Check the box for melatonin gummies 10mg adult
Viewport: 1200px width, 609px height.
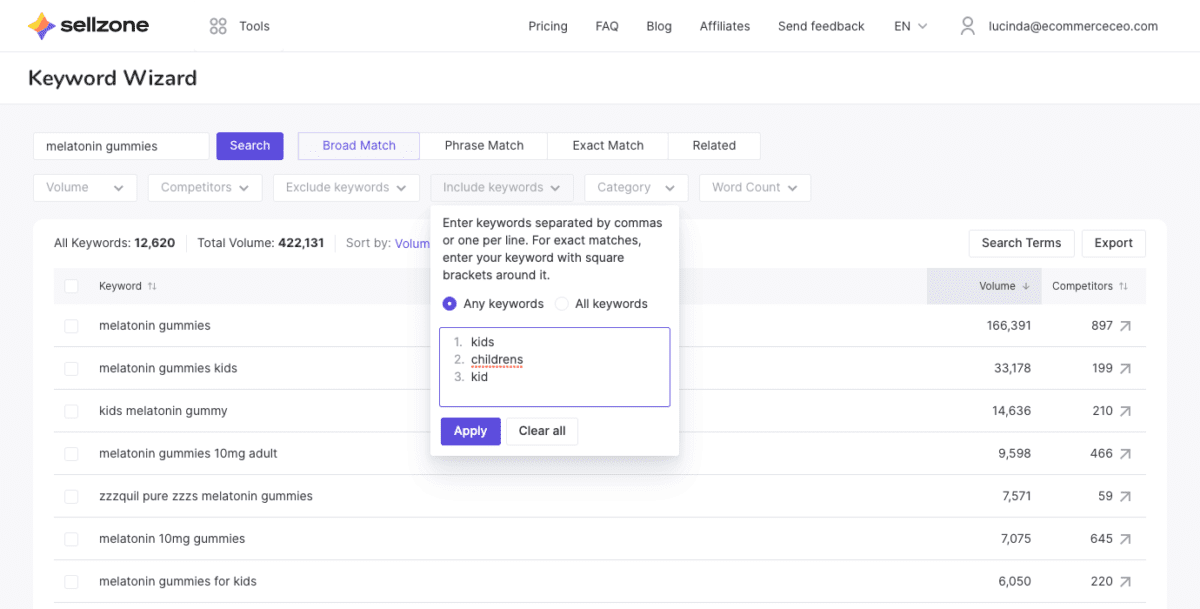point(71,454)
